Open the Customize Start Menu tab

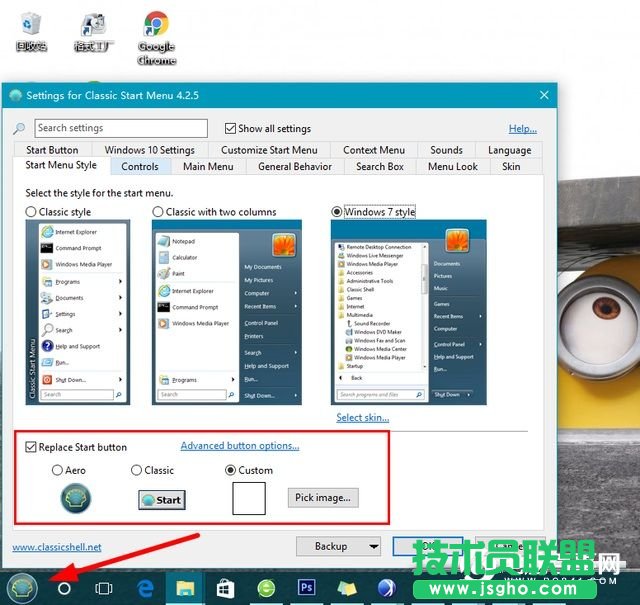269,150
